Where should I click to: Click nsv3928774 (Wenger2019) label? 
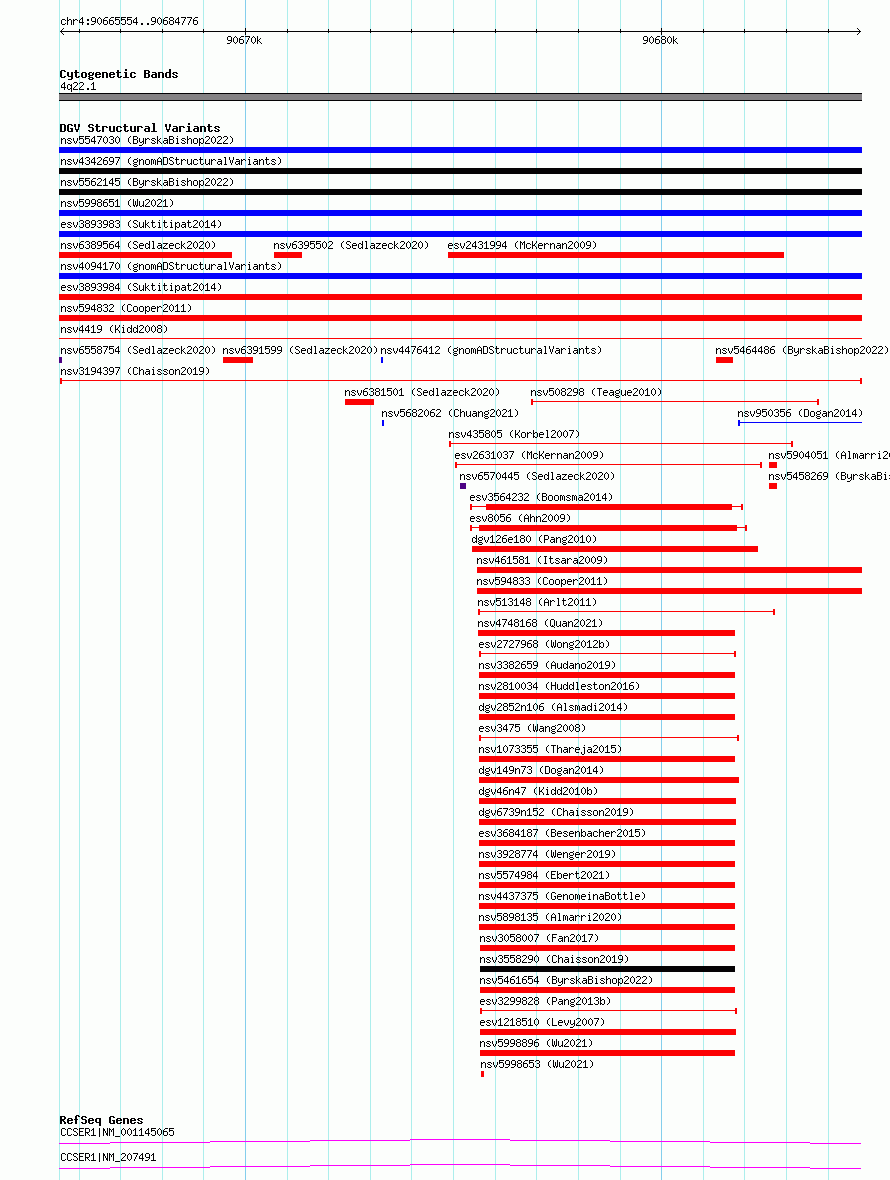tap(547, 856)
